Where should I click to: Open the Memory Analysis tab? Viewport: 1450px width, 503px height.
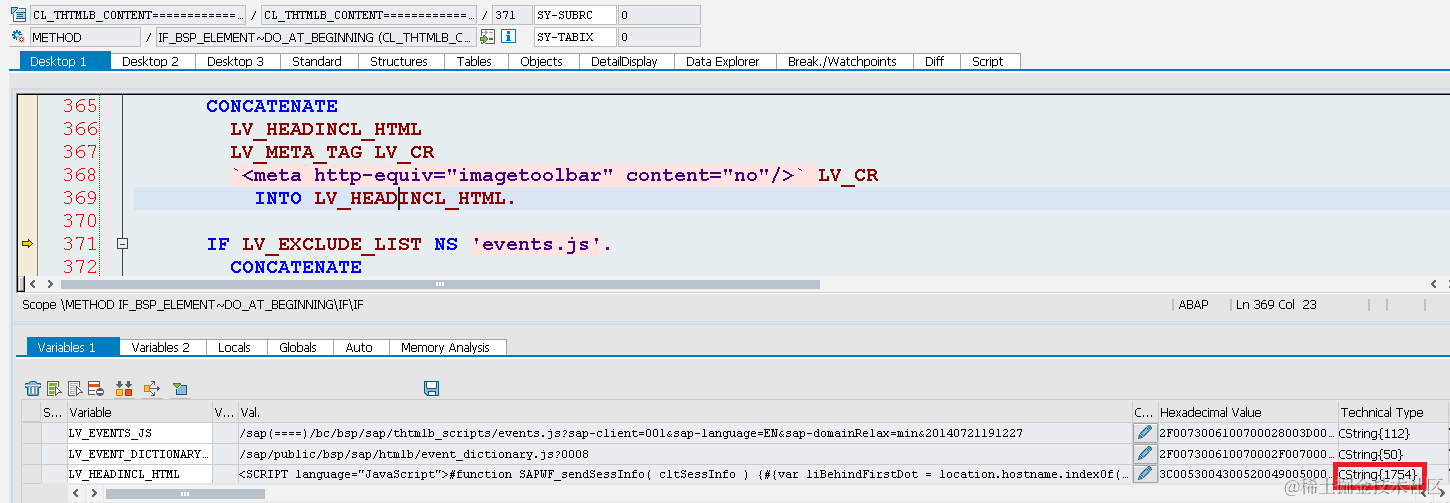(x=446, y=347)
